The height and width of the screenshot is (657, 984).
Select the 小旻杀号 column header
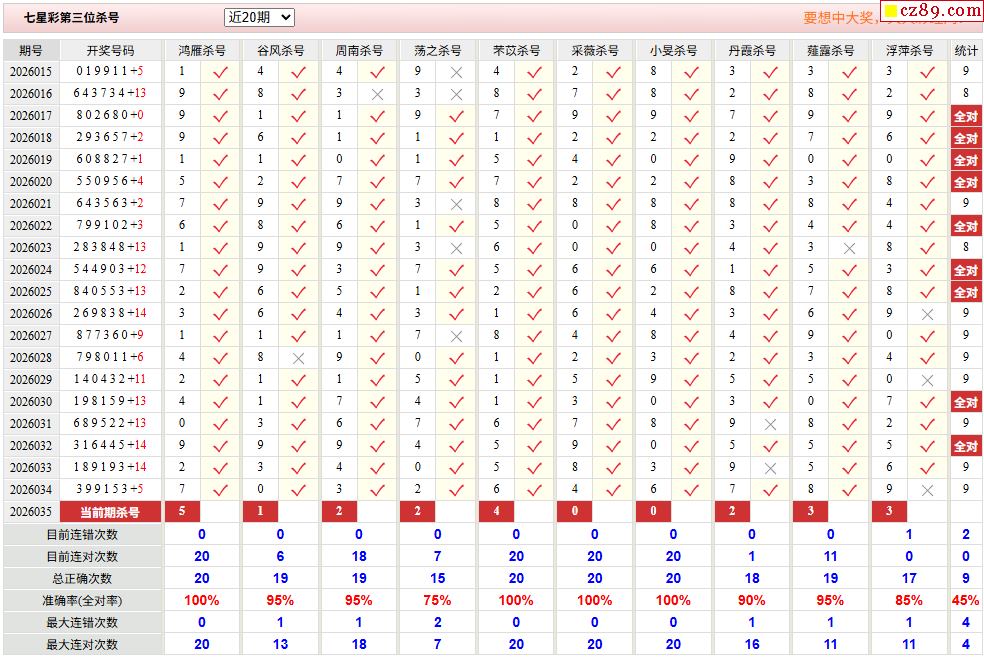[x=673, y=50]
